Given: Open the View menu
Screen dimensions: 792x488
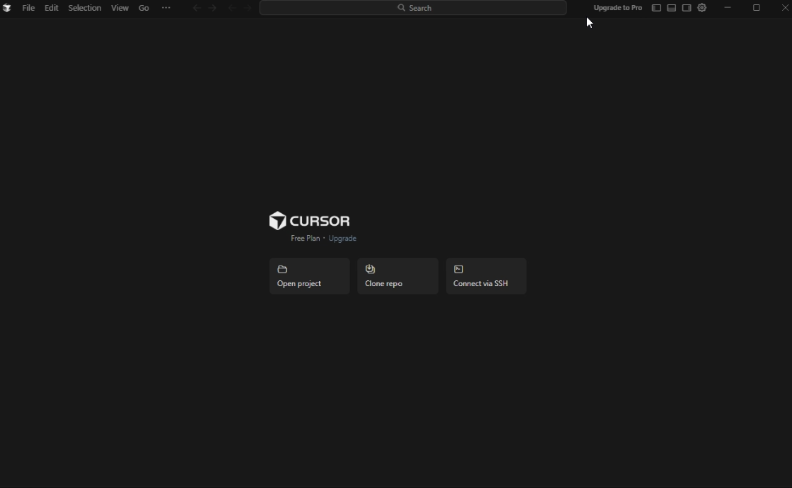Looking at the screenshot, I should pos(120,8).
